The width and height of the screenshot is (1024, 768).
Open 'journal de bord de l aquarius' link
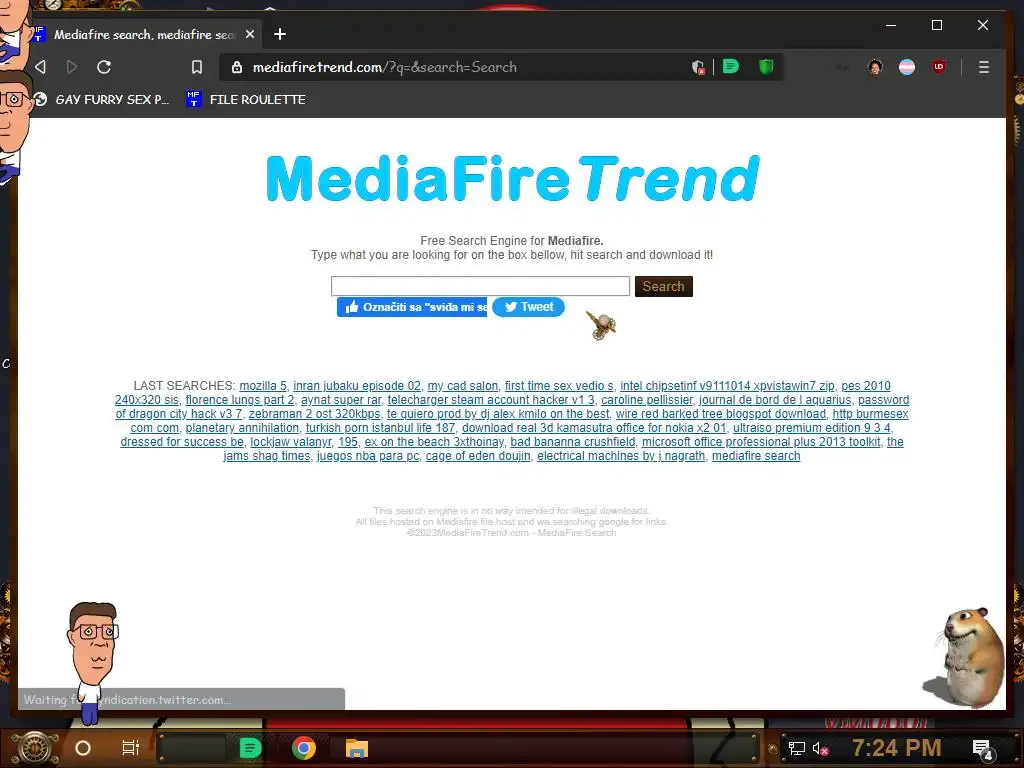[775, 400]
